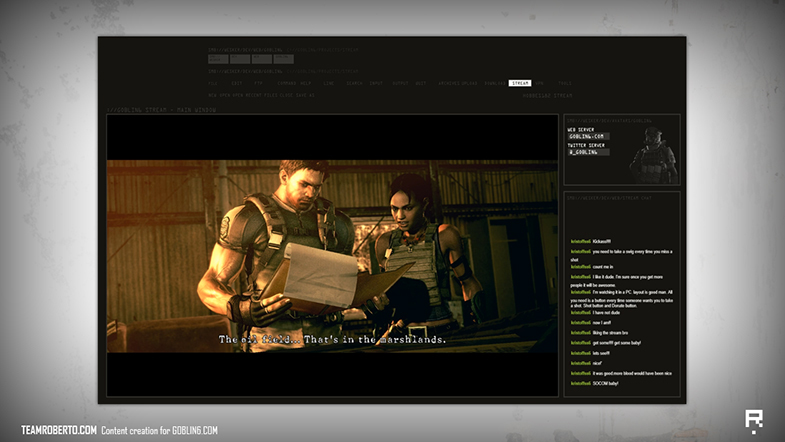This screenshot has width=785, height=442.
Task: Click the 'liking the stream bro' chat message
Action: click(x=610, y=333)
